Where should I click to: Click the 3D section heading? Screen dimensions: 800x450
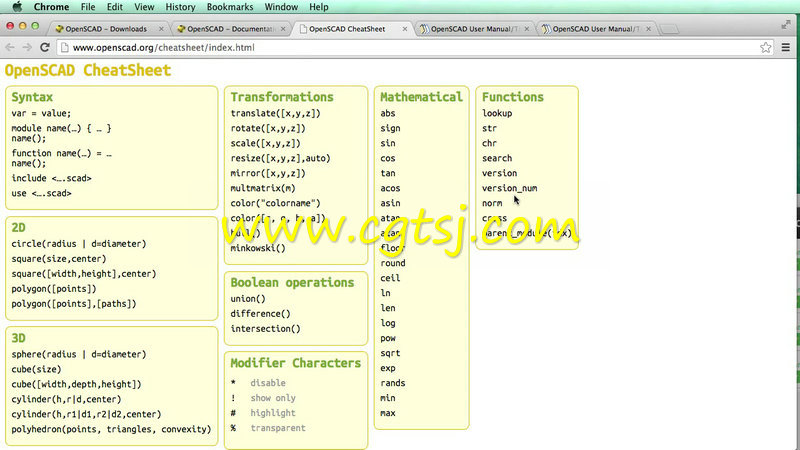pyautogui.click(x=18, y=338)
